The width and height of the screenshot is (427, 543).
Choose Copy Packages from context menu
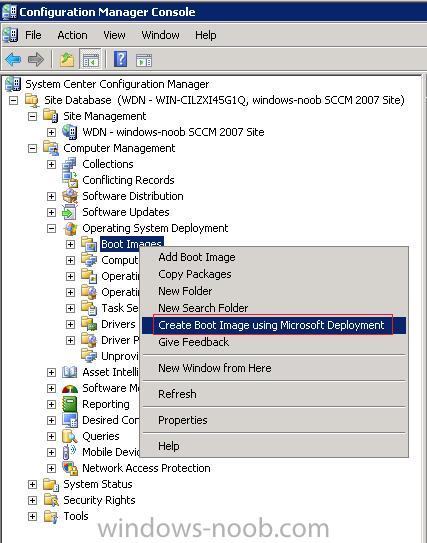(x=274, y=274)
